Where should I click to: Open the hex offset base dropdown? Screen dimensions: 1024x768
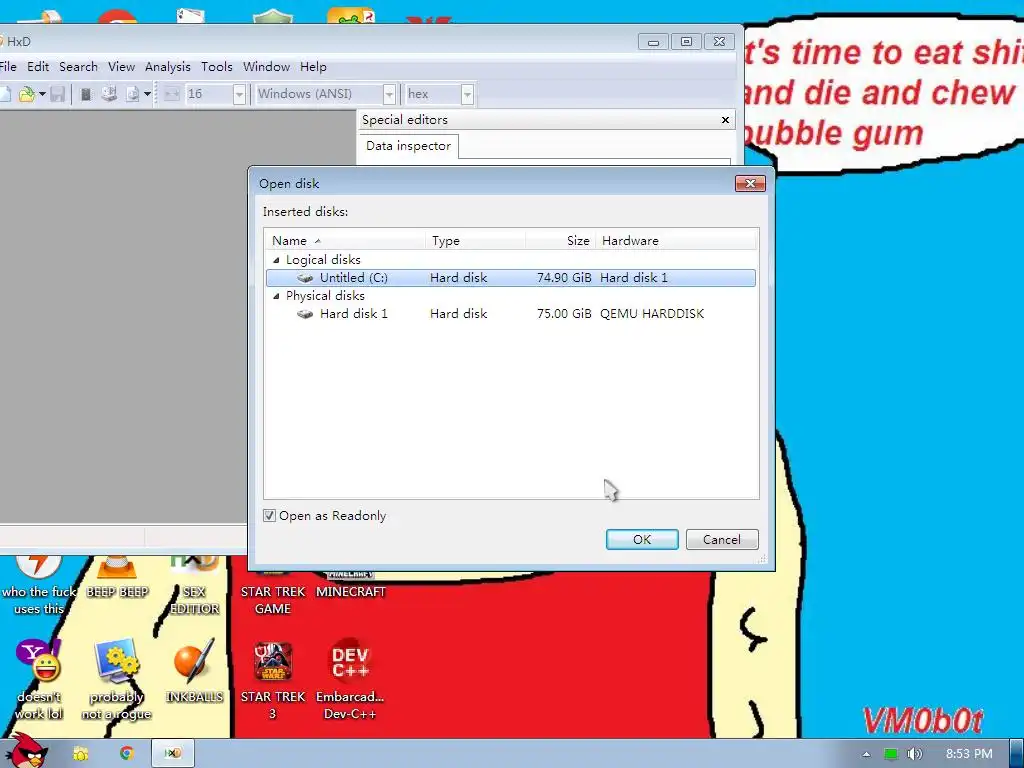click(x=467, y=94)
